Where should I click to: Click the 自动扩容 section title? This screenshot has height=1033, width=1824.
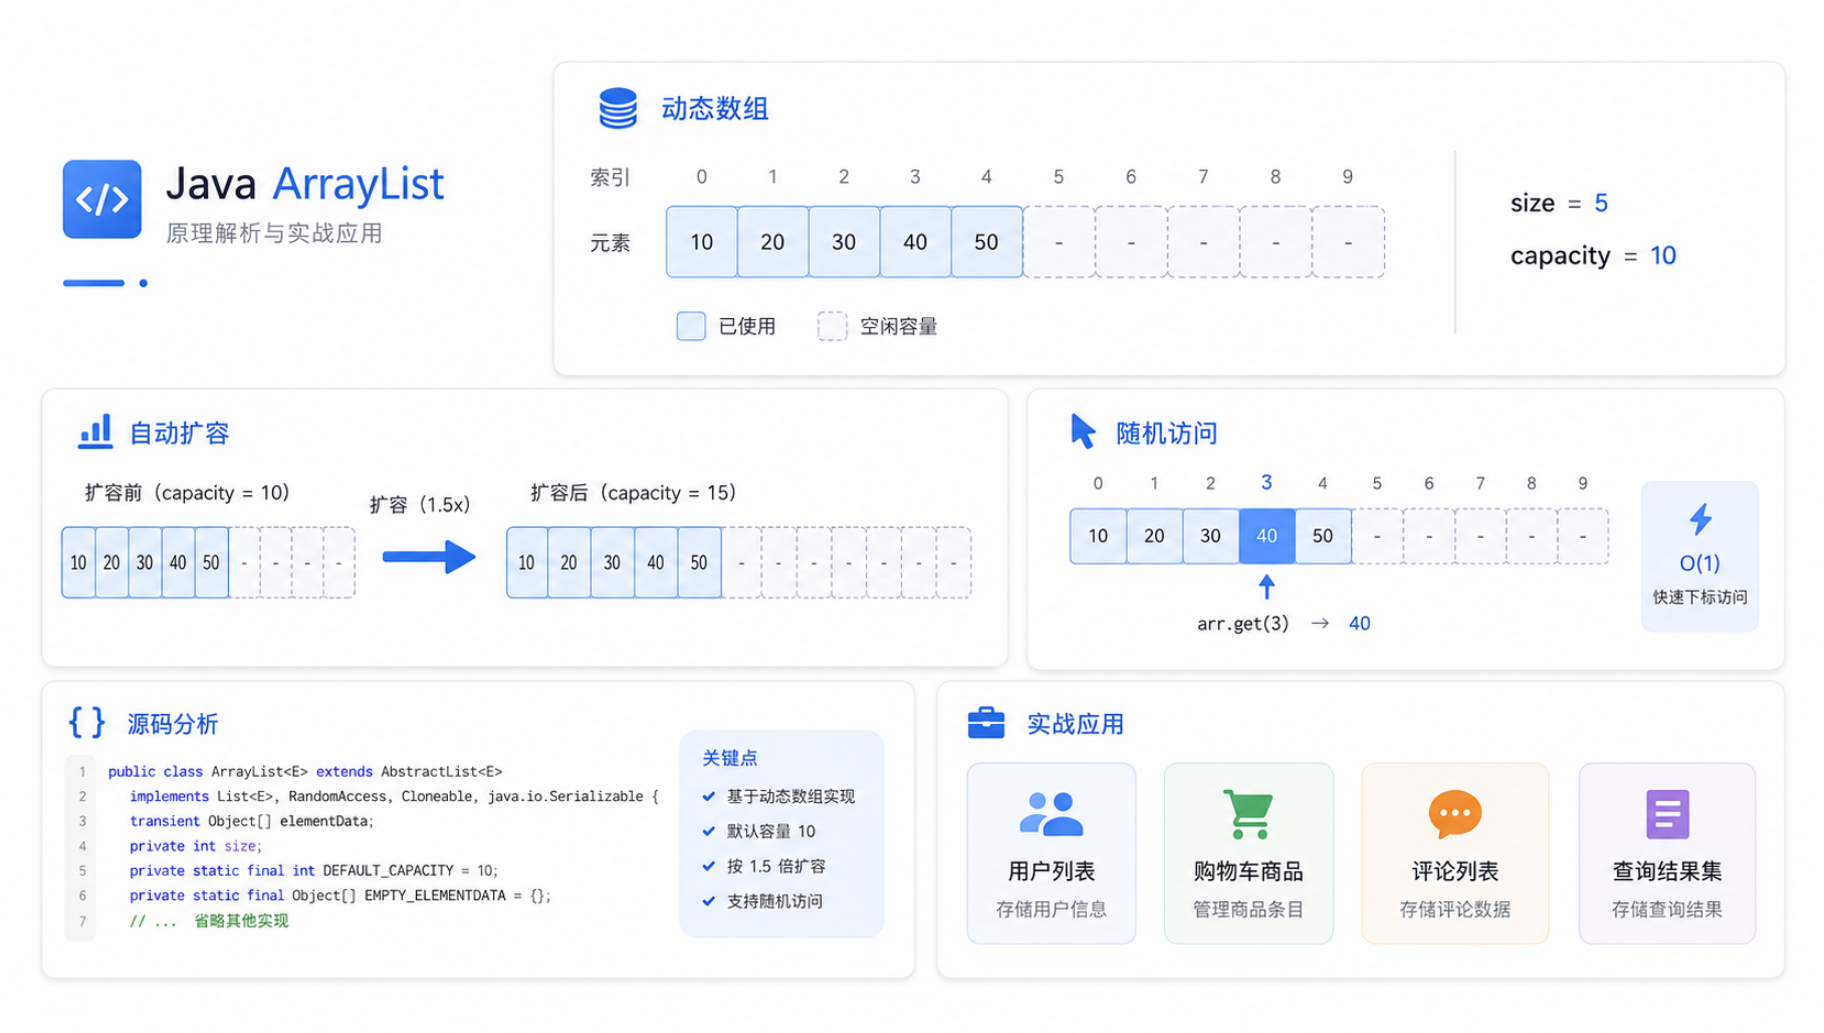(180, 433)
